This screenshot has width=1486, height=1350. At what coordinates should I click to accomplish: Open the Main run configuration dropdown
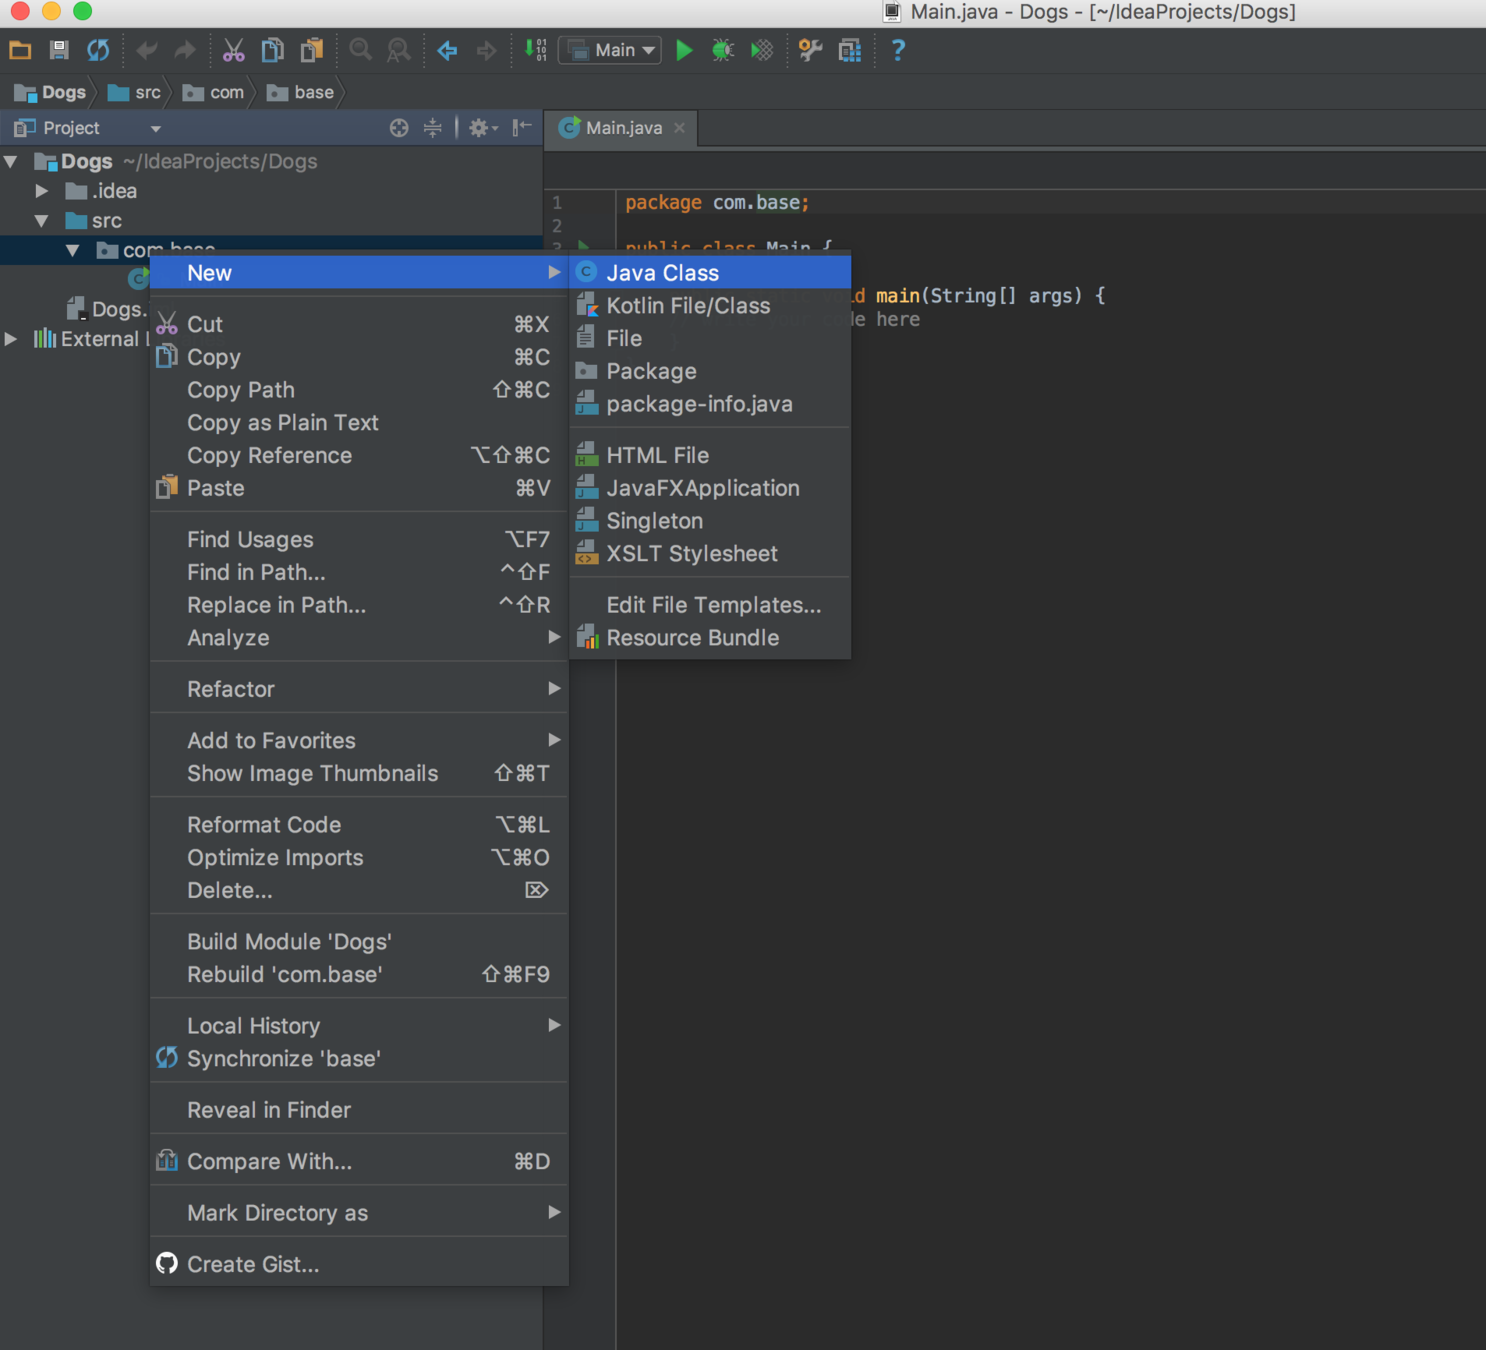[x=609, y=50]
